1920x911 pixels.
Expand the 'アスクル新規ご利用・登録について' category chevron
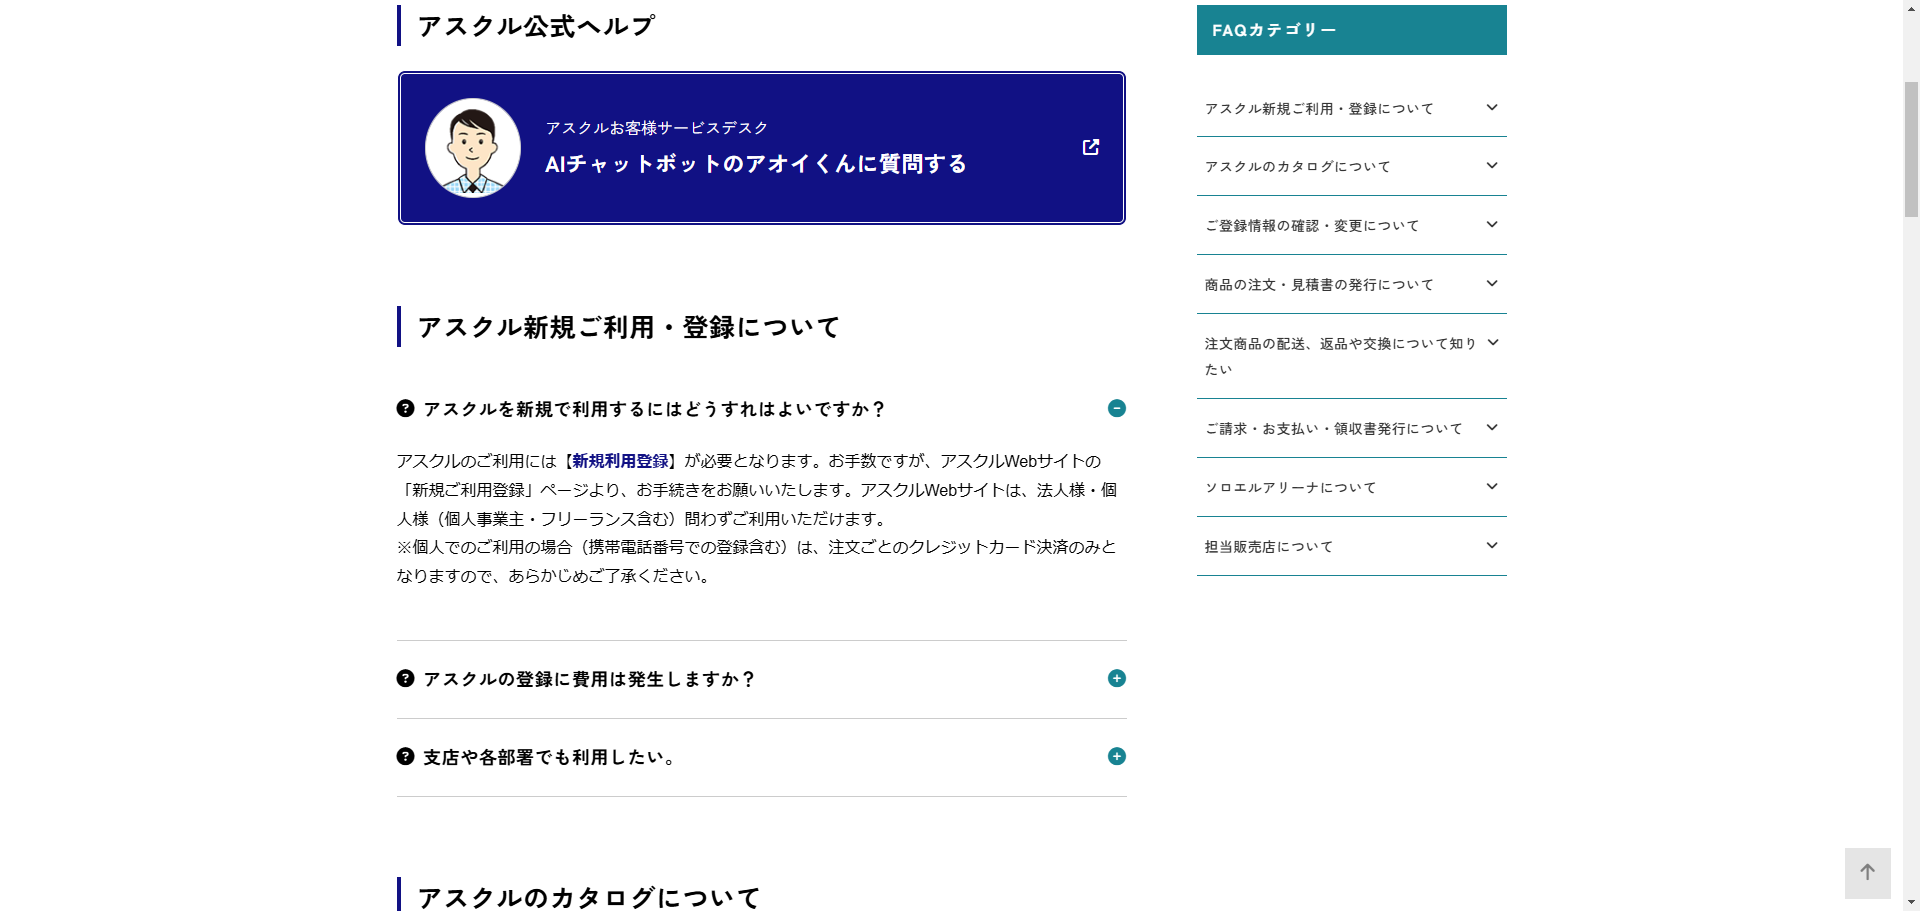coord(1492,107)
